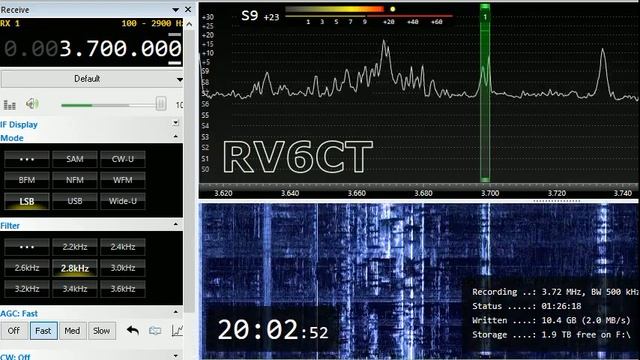Open more modes ellipsis button
The image size is (640, 360).
click(27, 159)
